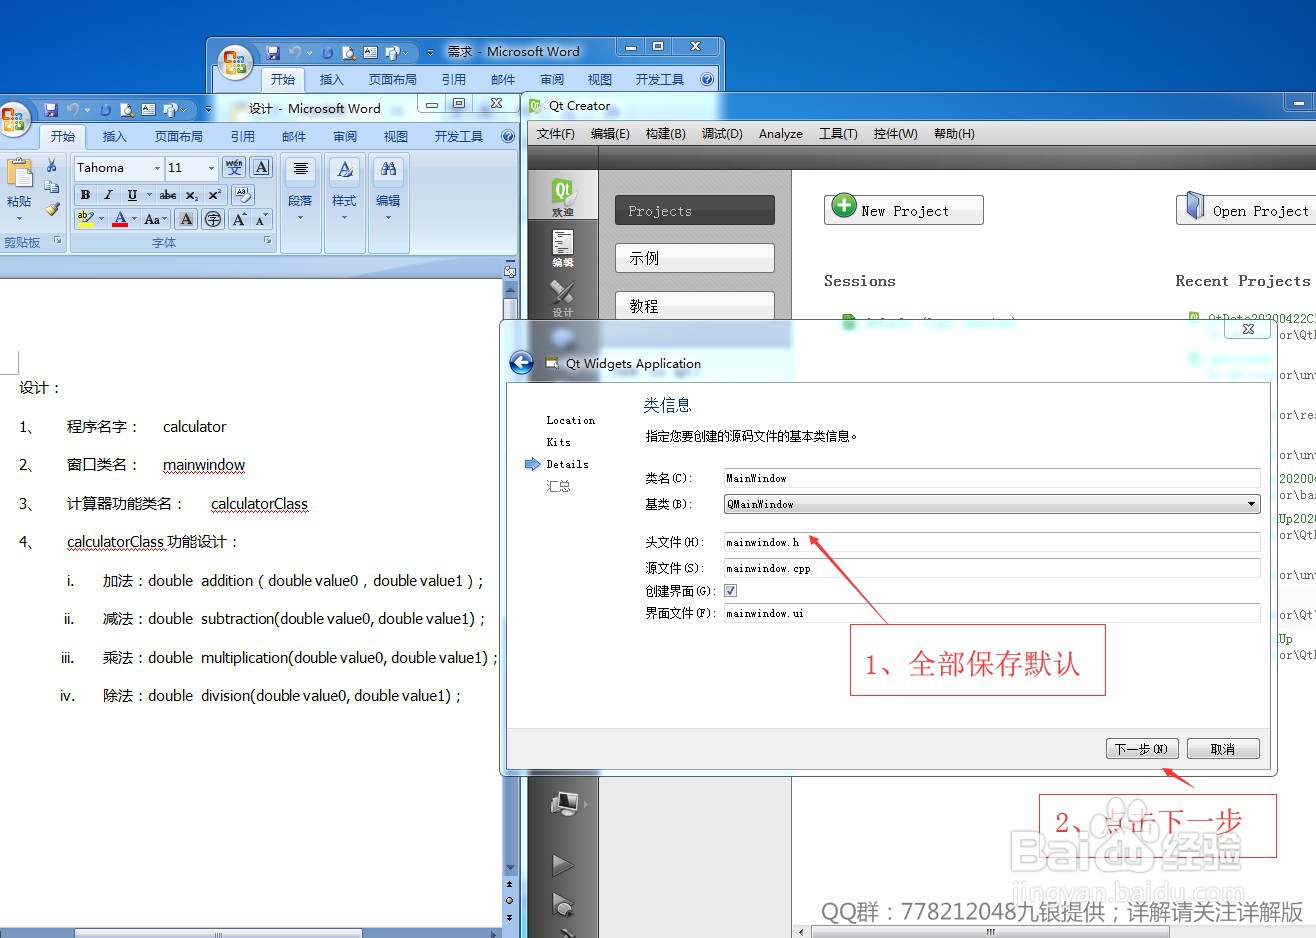Click into 界面文件 mainwindow.ui field

click(992, 613)
